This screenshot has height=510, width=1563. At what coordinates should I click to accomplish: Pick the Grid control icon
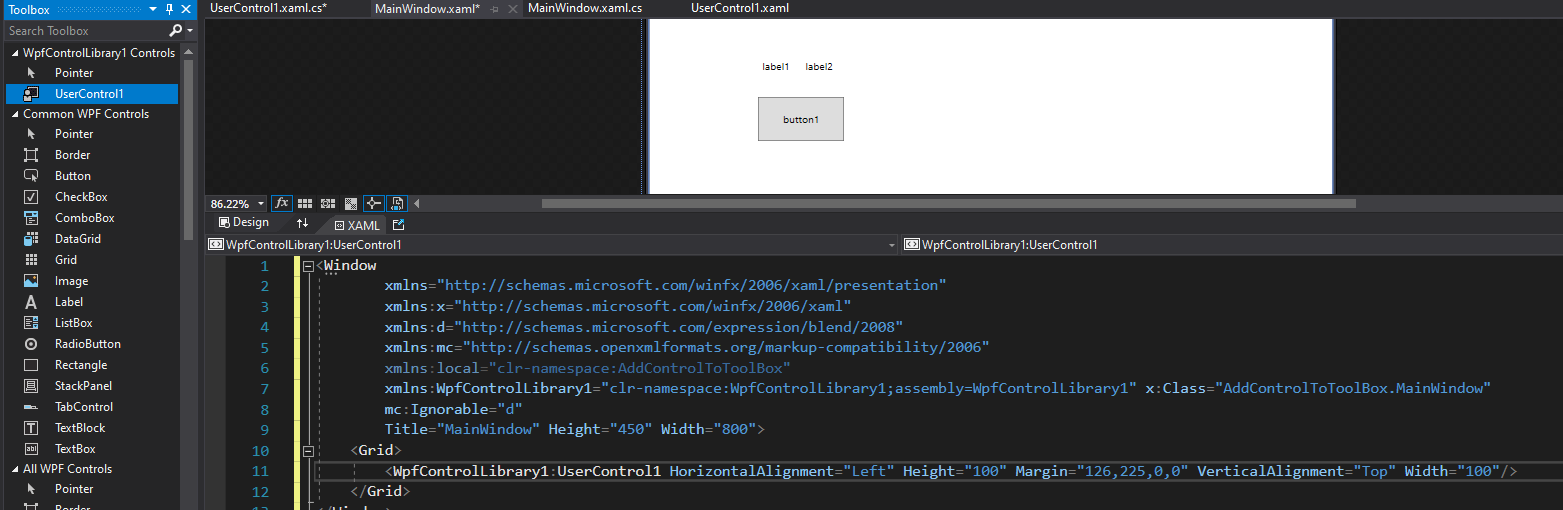tap(31, 260)
